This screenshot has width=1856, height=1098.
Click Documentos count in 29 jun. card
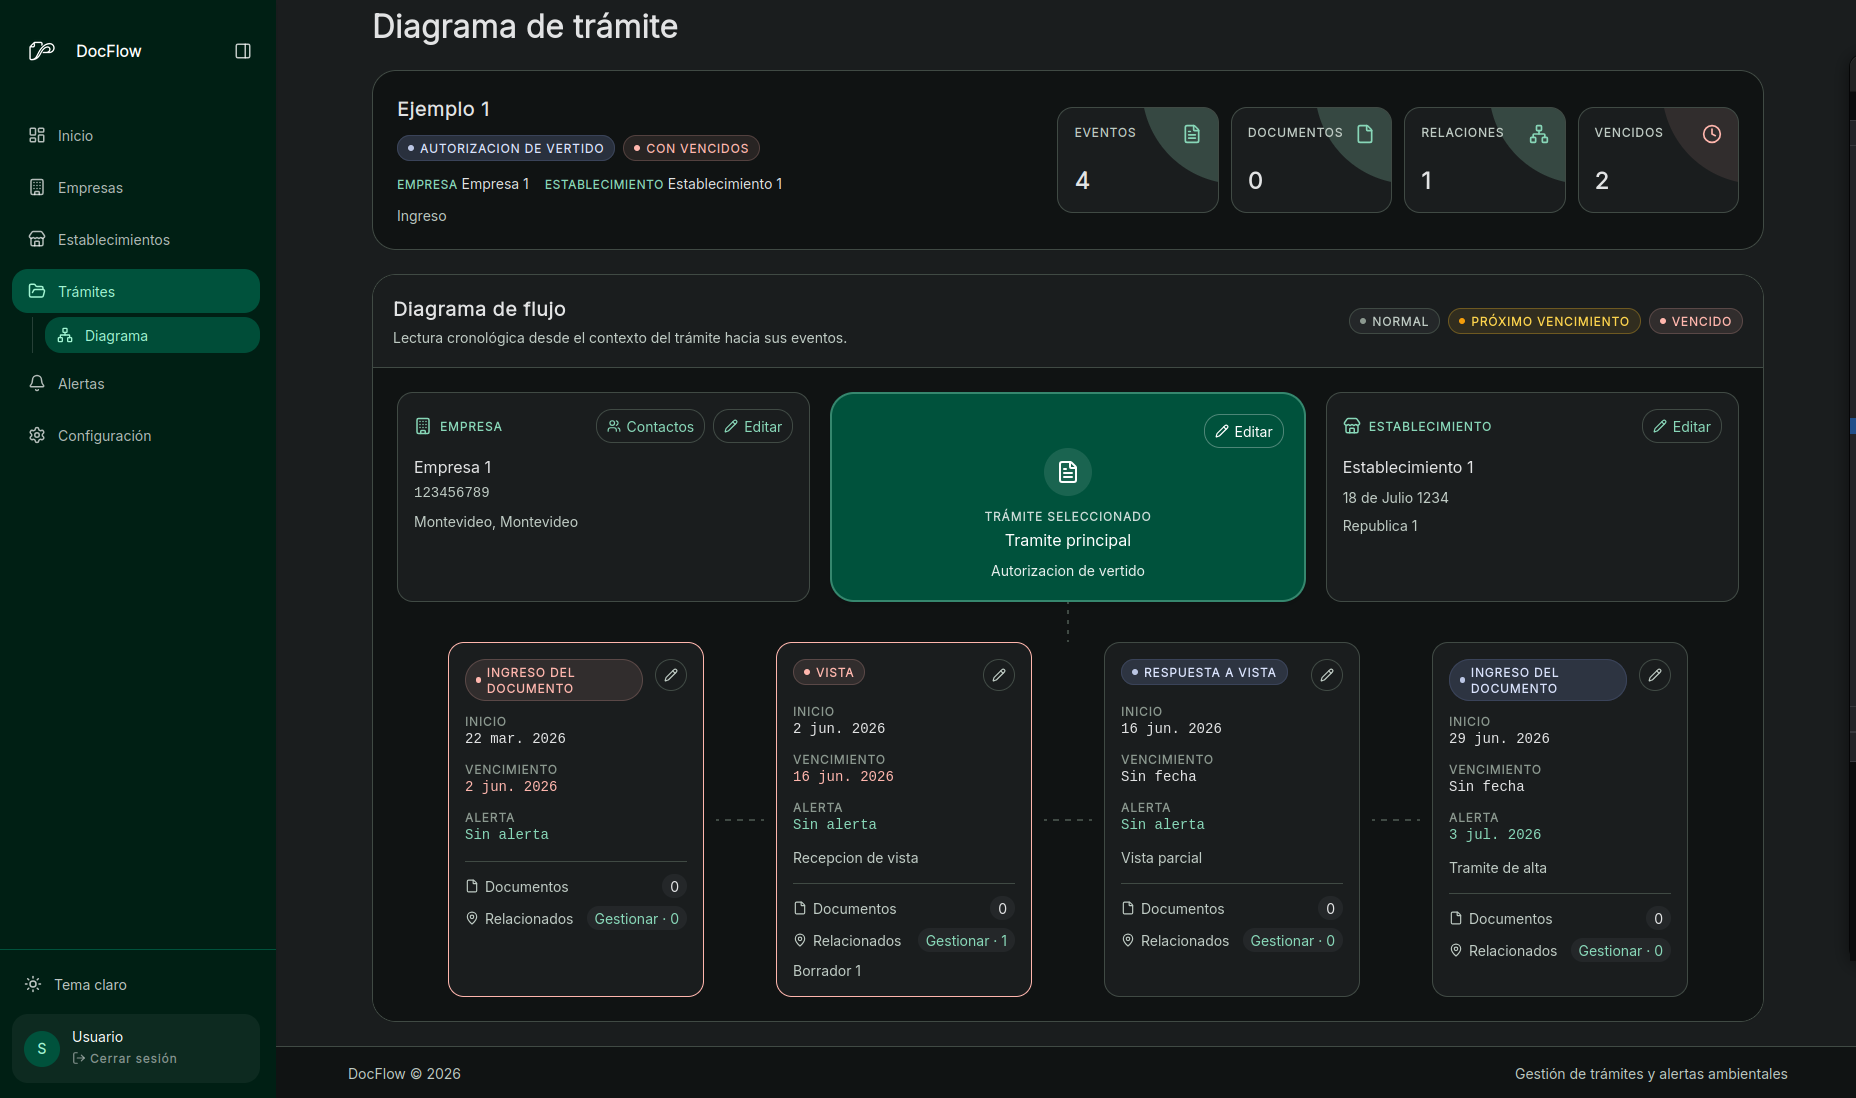coord(1658,918)
